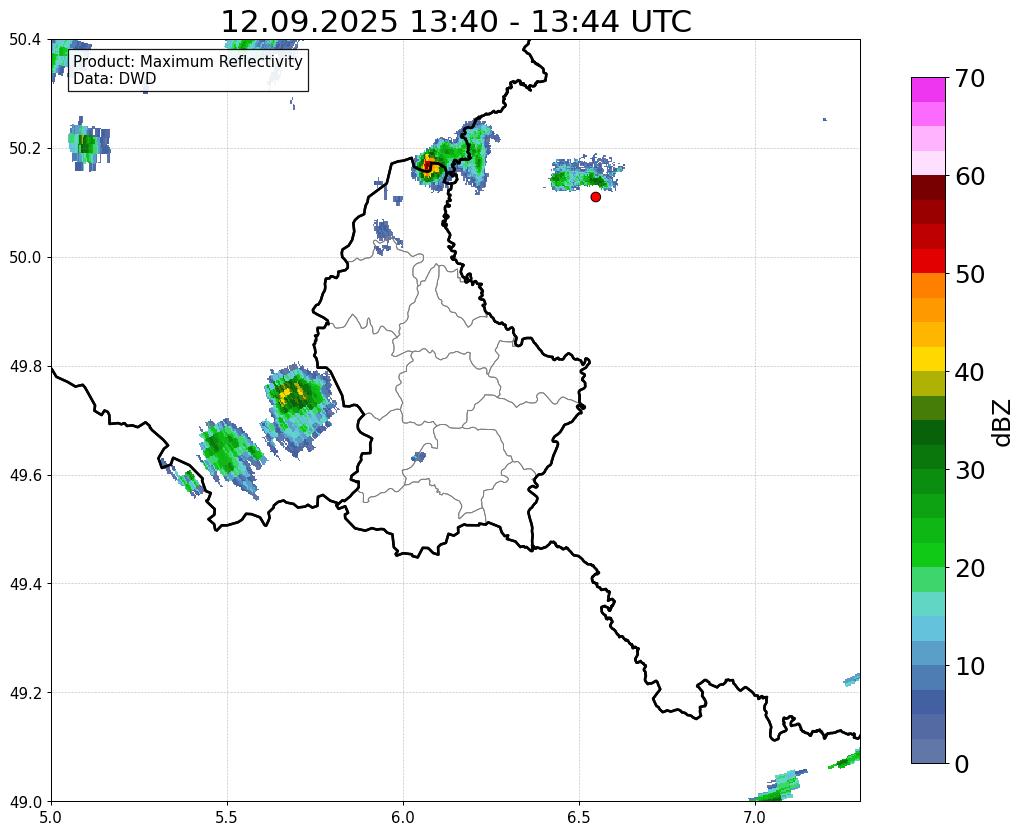Click the longitude tick label 5.5
This screenshot has height=834, width=1023.
tap(227, 817)
